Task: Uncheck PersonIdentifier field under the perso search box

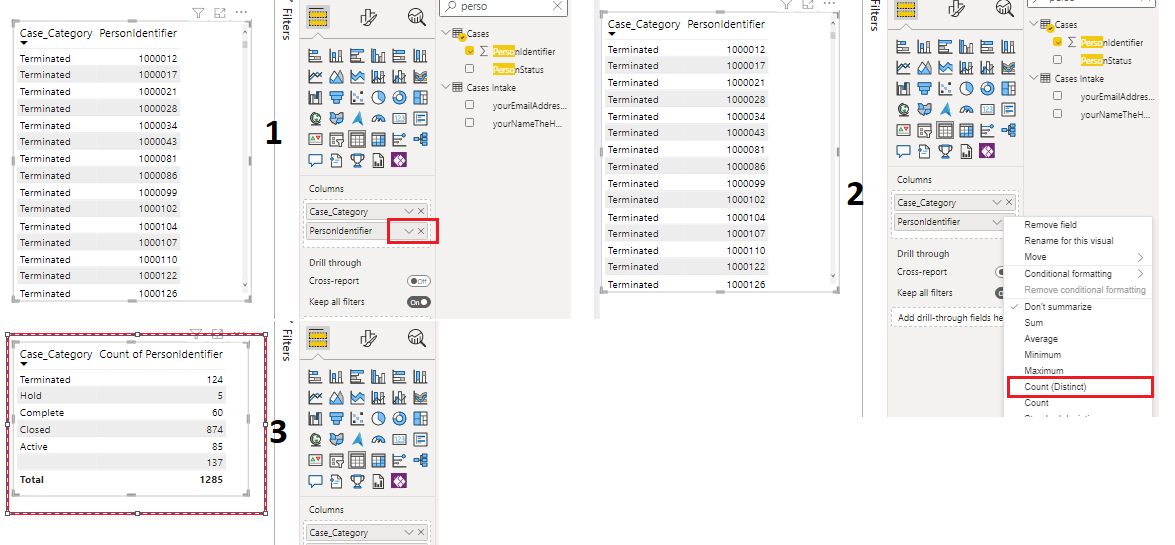Action: (x=469, y=51)
